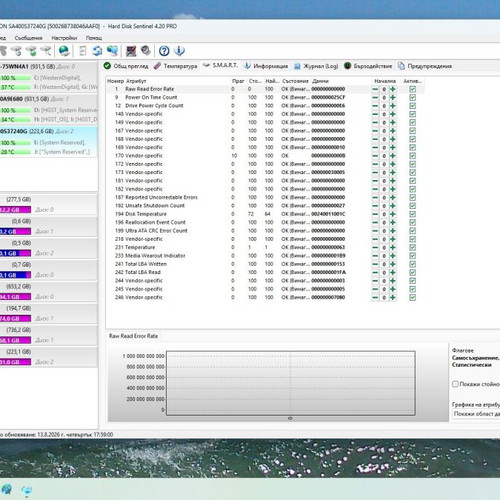This screenshot has width=500, height=500.
Task: Click the 100 % health bar of the 223,6 GB disk
Action: click(15, 143)
